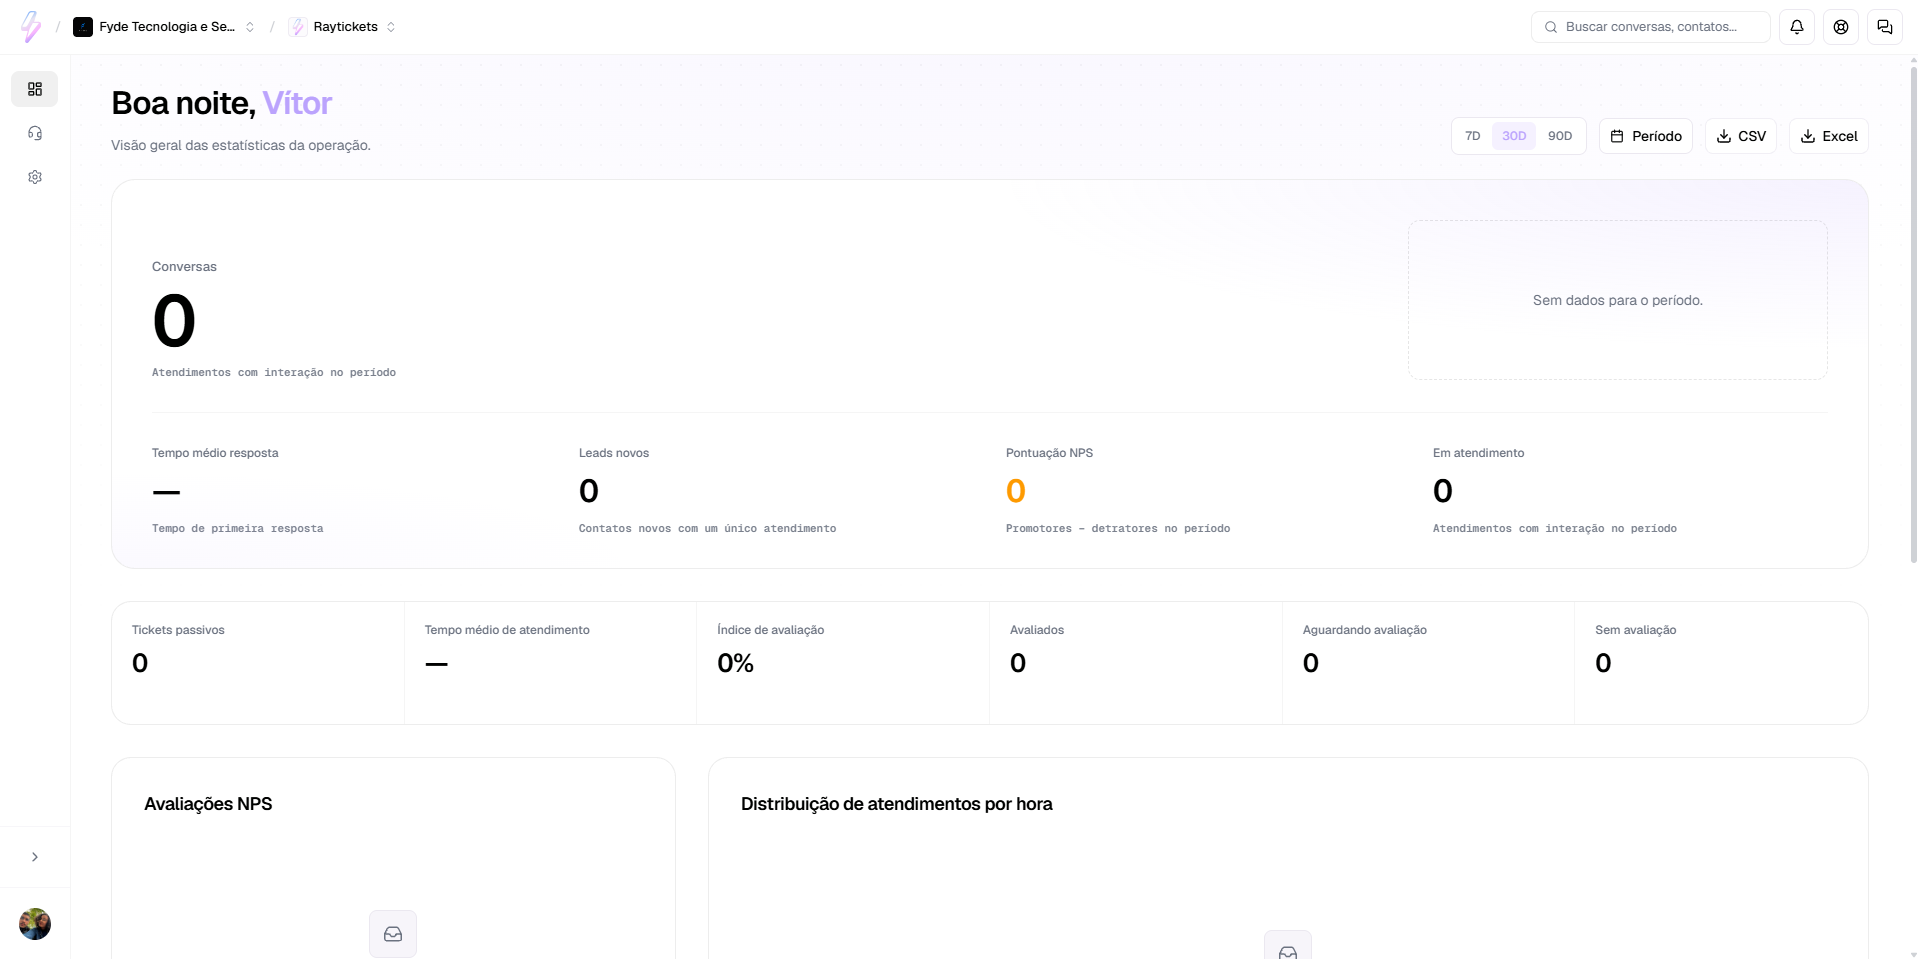
Task: Open the Fyde Tecnologia organization switcher
Action: (x=165, y=27)
